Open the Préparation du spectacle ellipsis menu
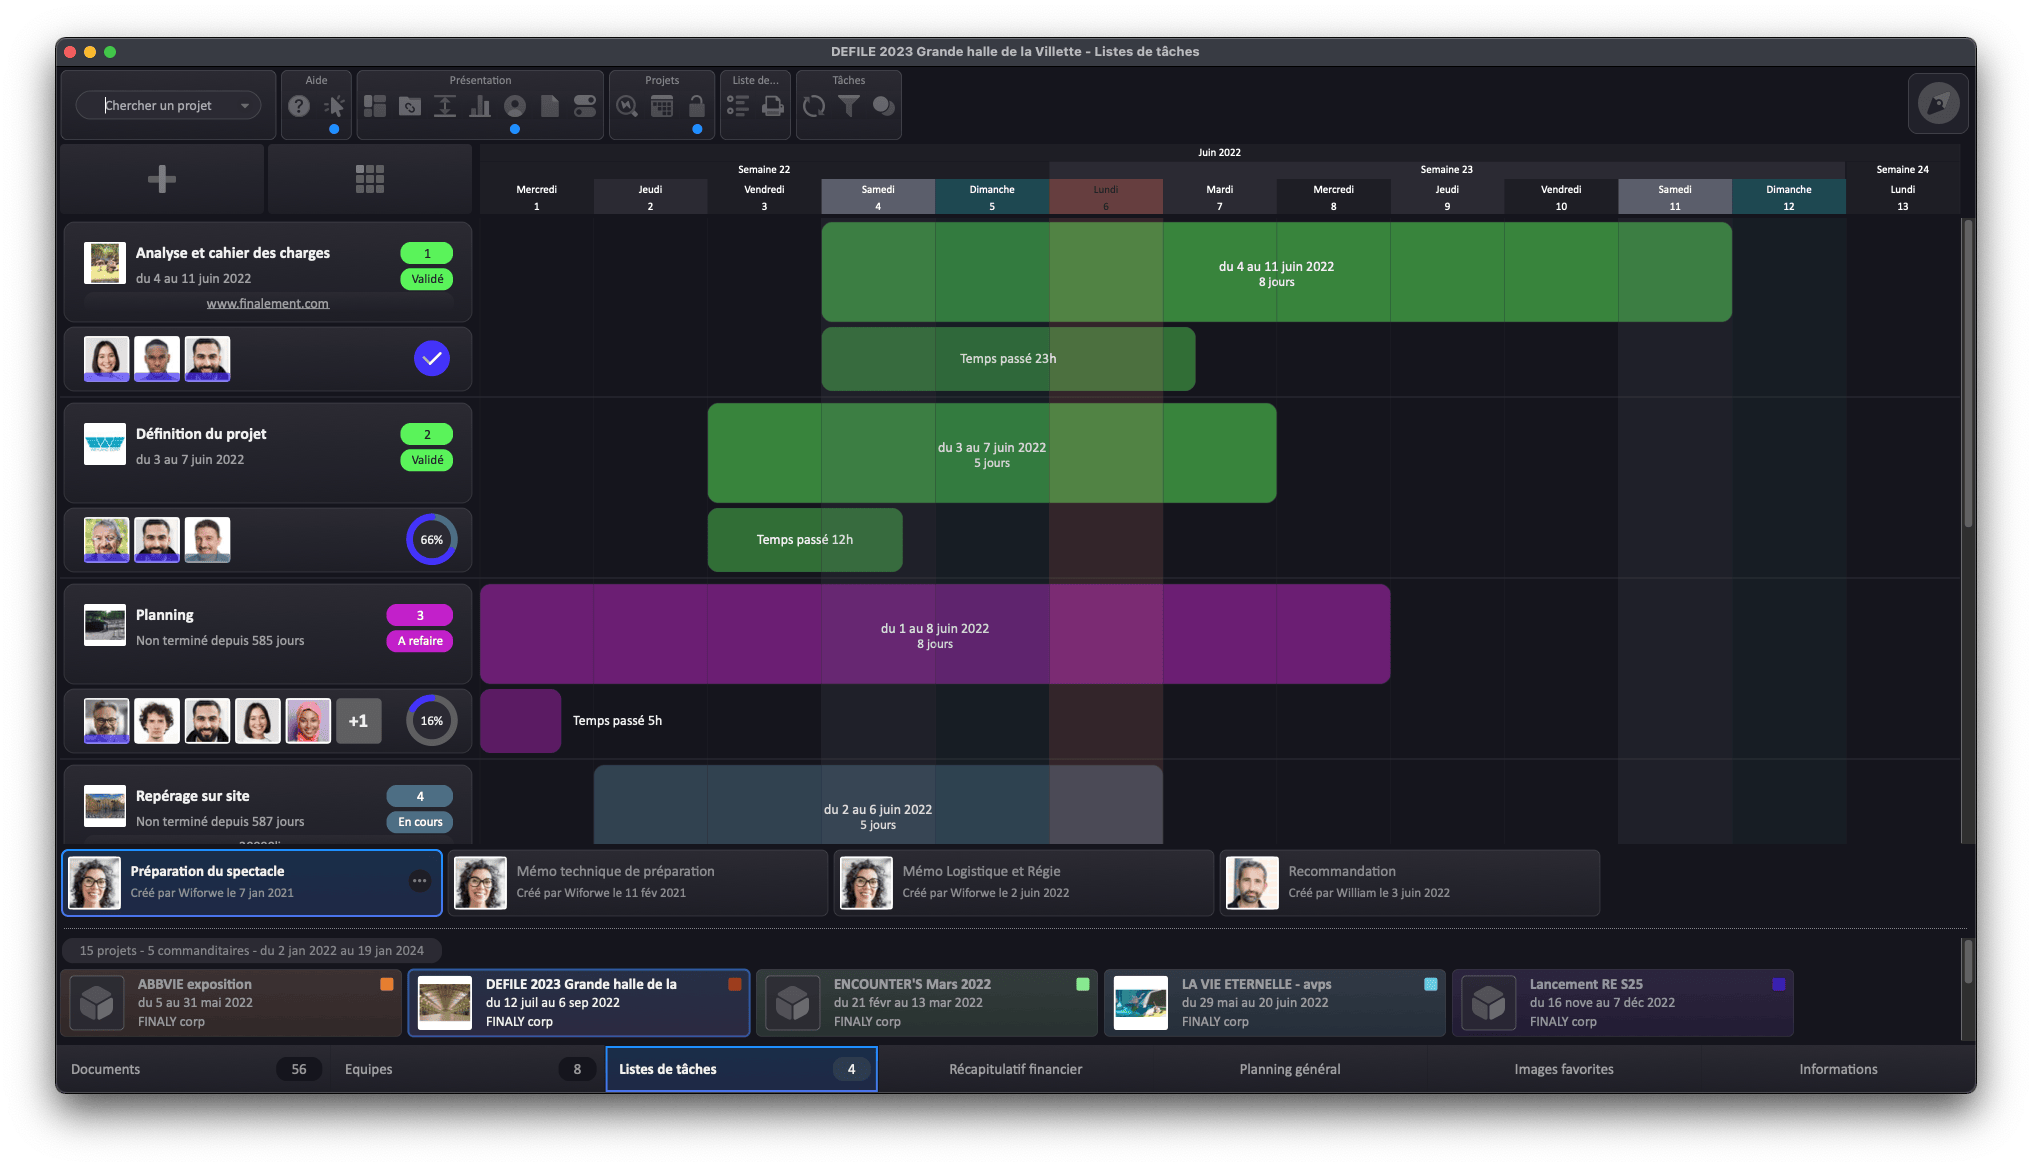 pyautogui.click(x=419, y=881)
